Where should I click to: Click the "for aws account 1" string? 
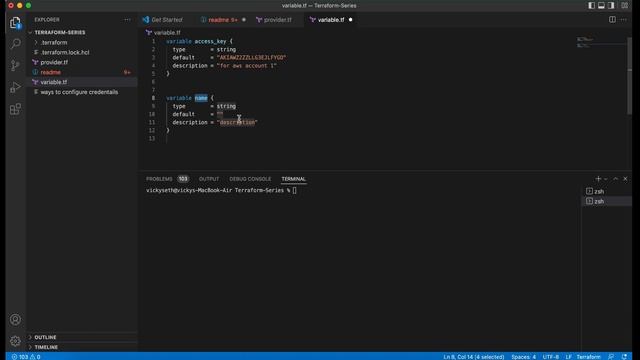[x=247, y=66]
